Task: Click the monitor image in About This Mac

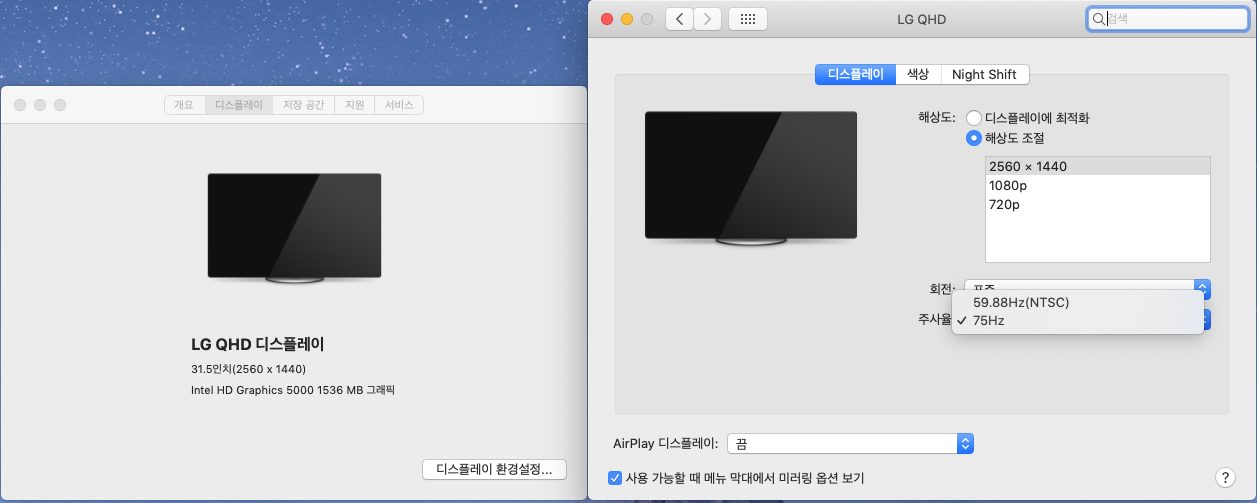Action: tap(294, 228)
